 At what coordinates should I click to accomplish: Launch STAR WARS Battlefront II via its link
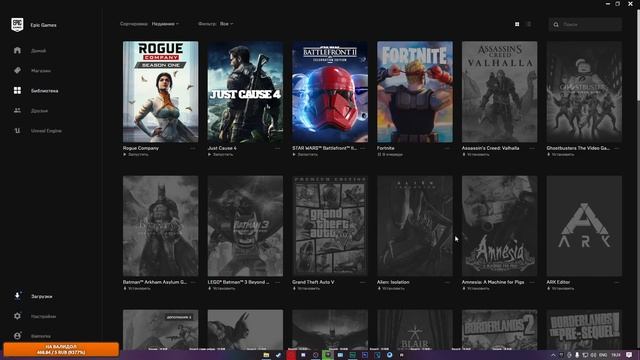tap(305, 155)
